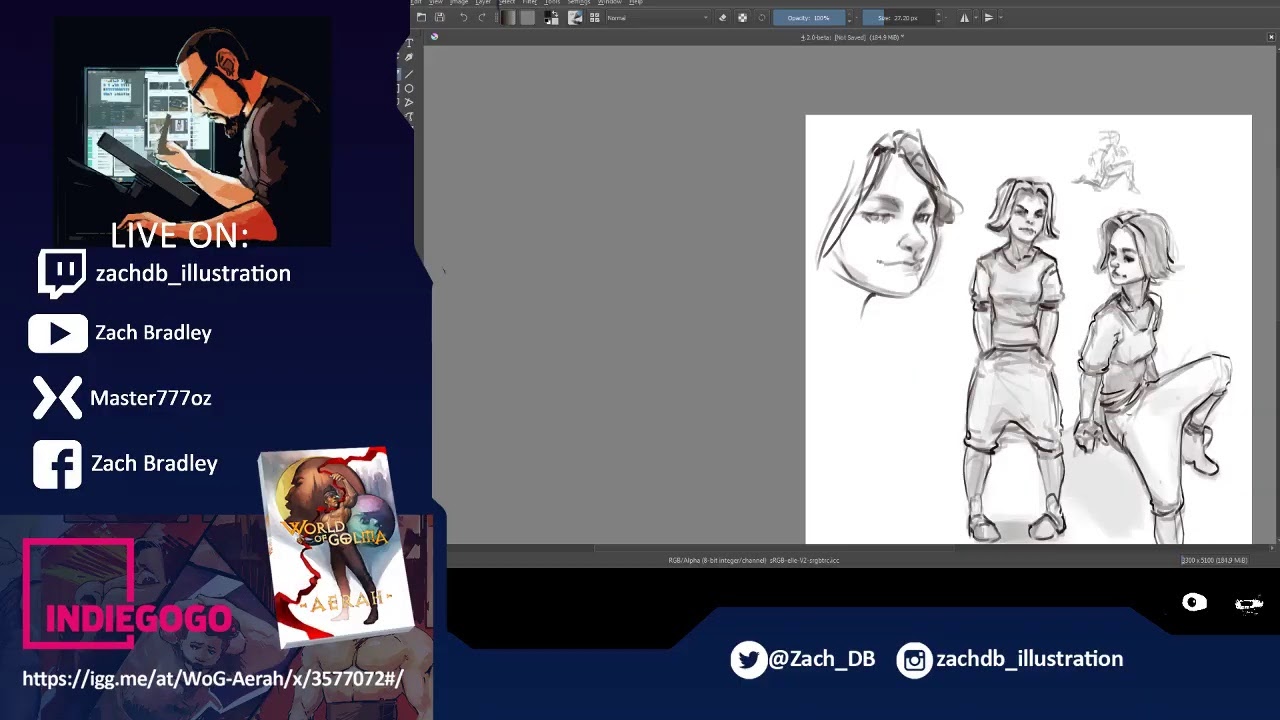
Task: Toggle preserve alpha checkerboard button
Action: [x=742, y=18]
